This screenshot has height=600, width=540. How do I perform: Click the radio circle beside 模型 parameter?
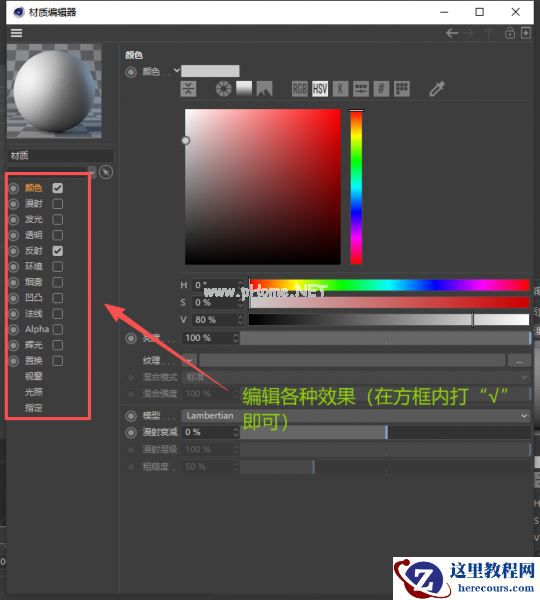click(x=131, y=416)
